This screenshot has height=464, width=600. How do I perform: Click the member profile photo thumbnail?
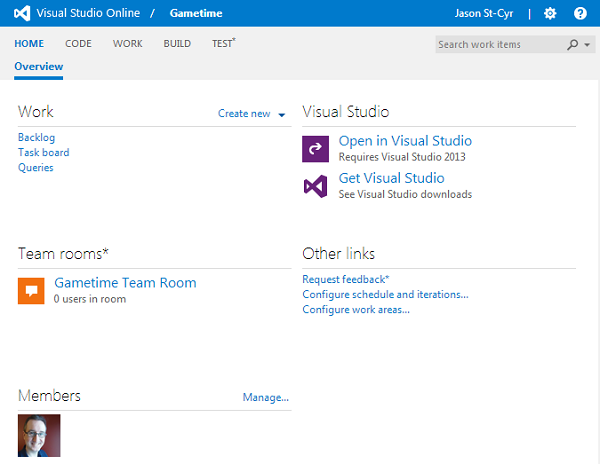pyautogui.click(x=39, y=435)
